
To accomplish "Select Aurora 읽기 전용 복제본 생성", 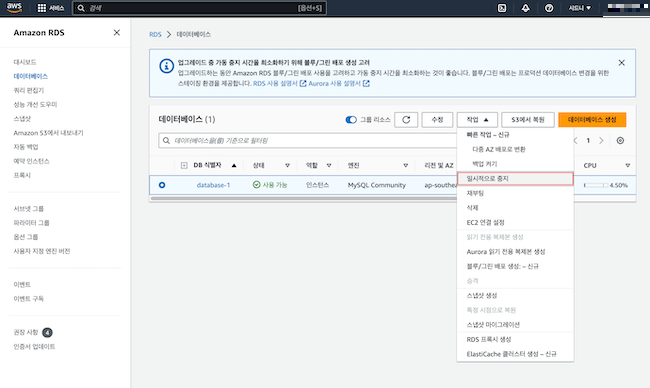I will (x=515, y=252).
